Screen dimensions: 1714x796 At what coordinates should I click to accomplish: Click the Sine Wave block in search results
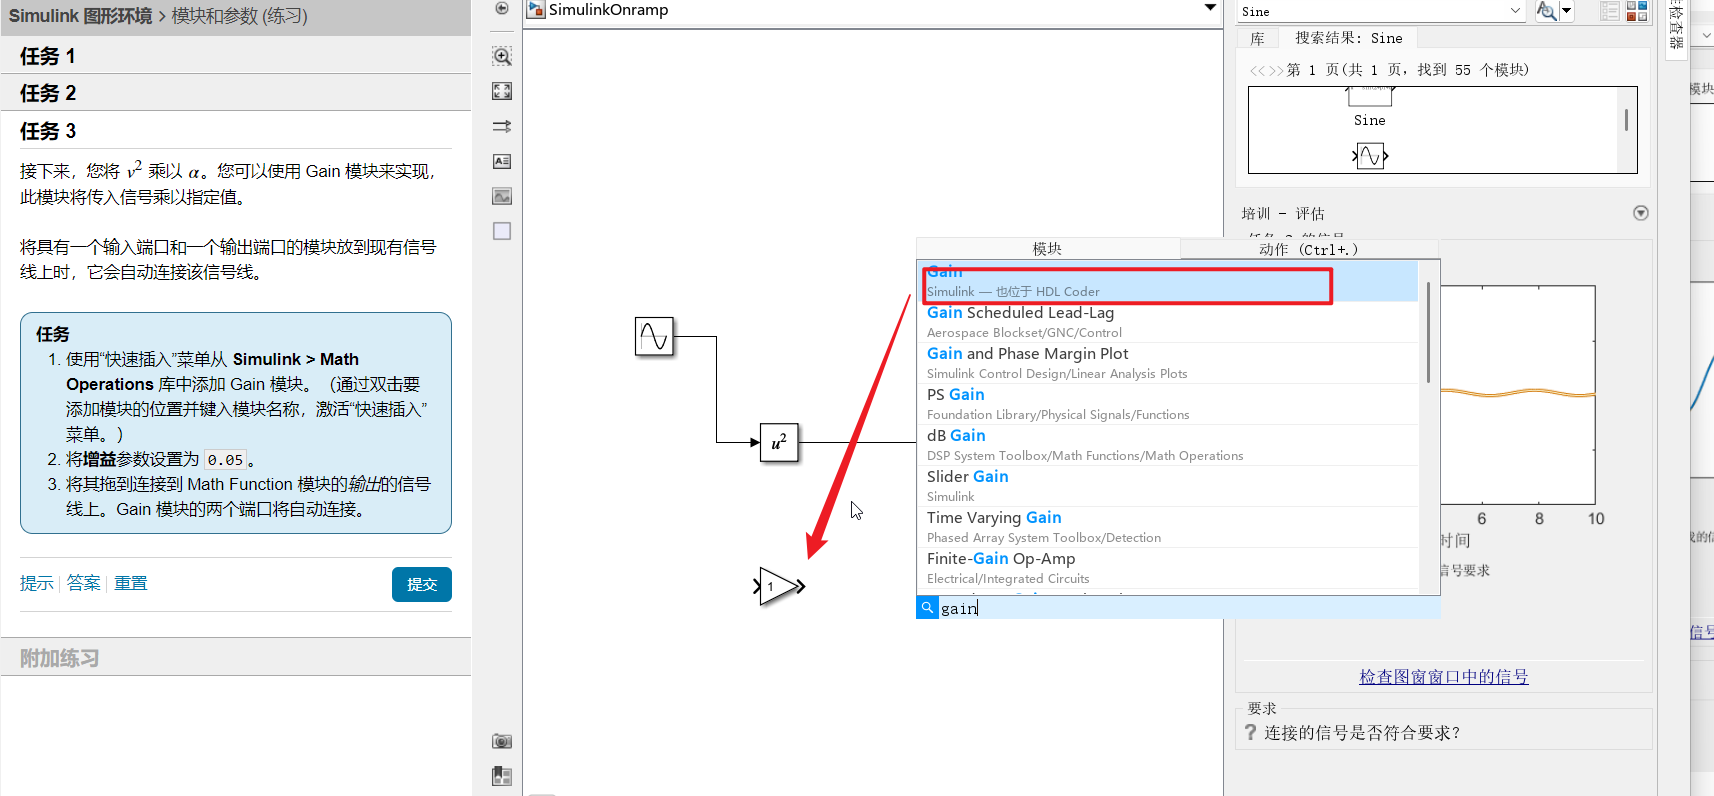point(1370,156)
